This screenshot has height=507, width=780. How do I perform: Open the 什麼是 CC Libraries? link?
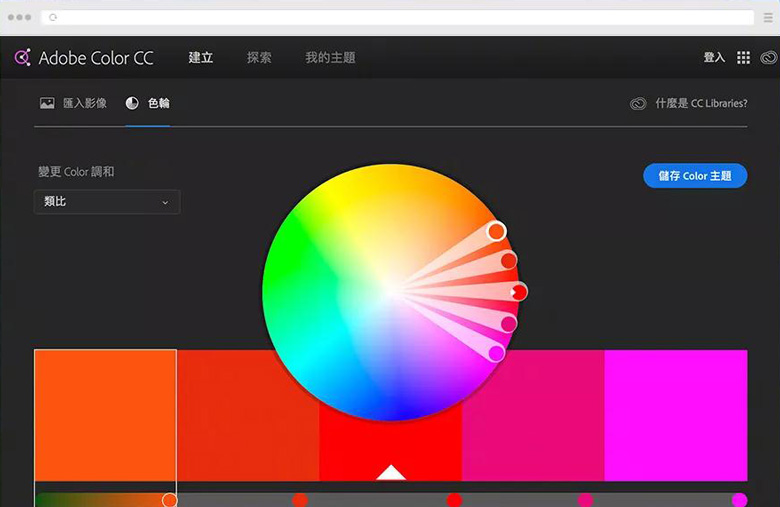pos(700,104)
